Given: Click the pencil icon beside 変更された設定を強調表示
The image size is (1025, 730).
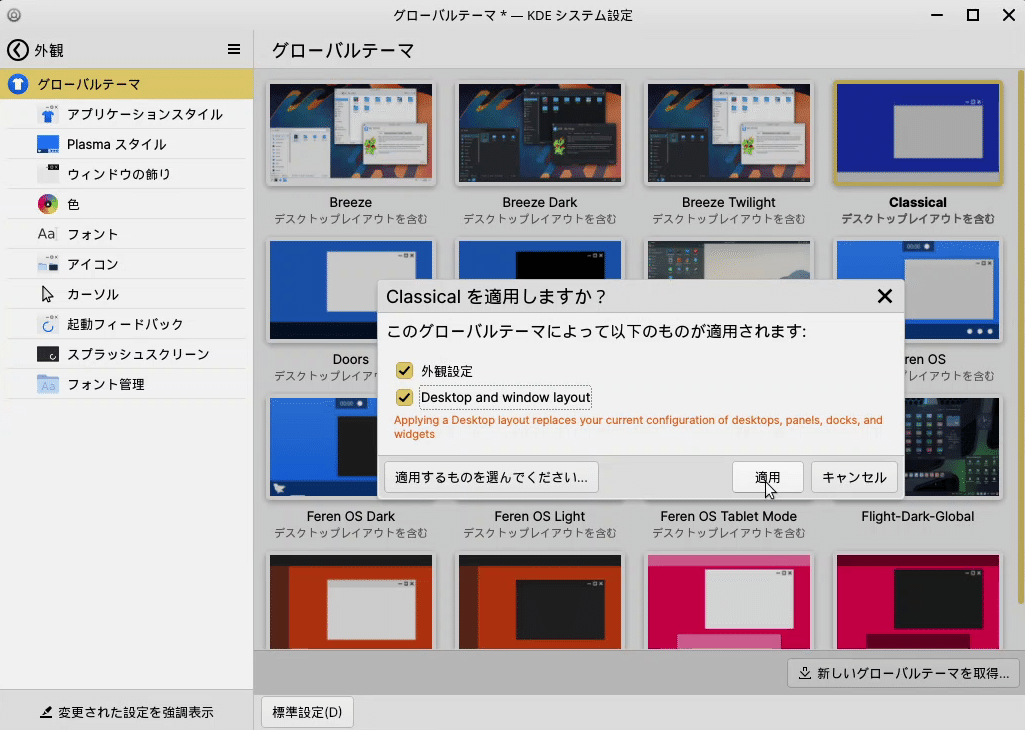Looking at the screenshot, I should (x=46, y=712).
